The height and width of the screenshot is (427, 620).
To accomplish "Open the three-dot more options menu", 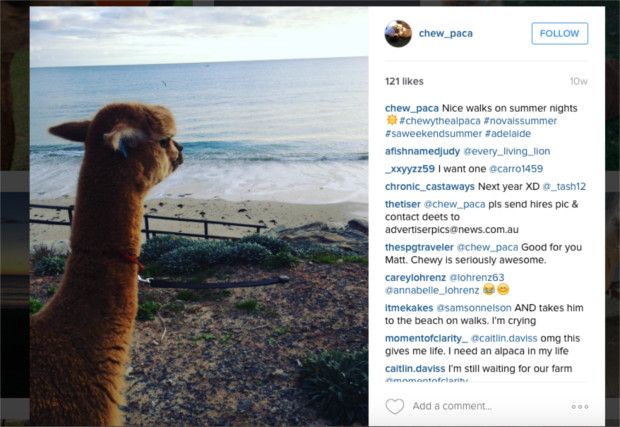I will 580,407.
